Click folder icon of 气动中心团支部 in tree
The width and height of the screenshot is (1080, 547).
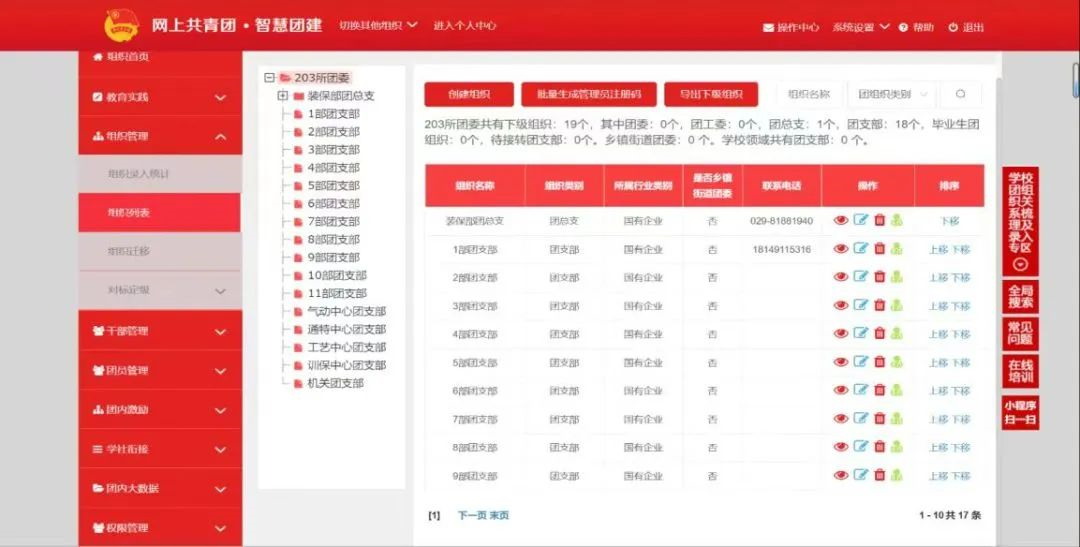(298, 311)
